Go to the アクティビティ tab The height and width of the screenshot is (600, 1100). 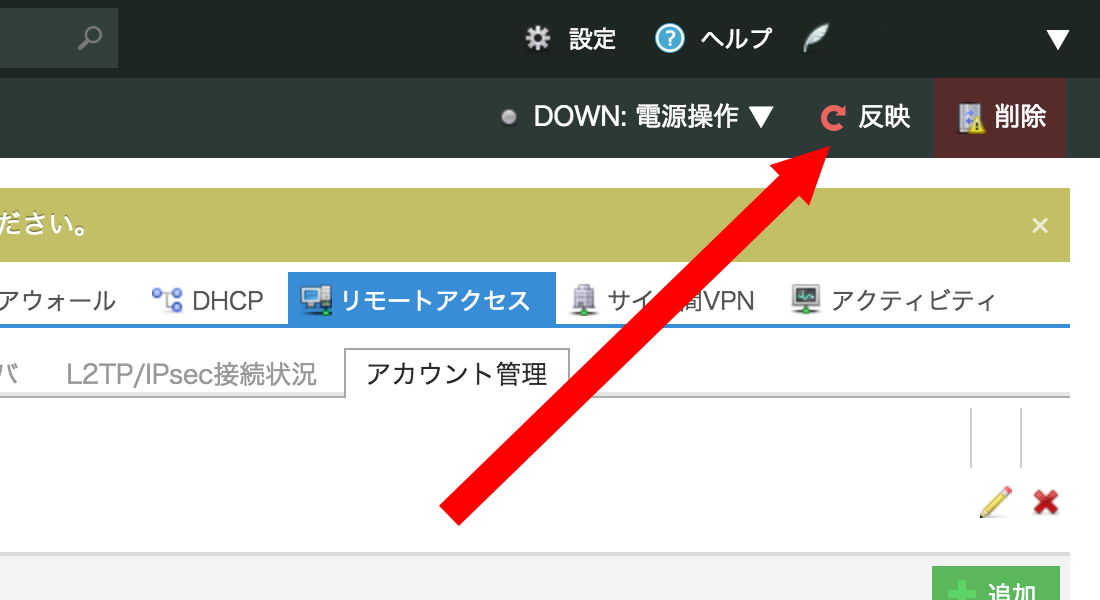point(893,300)
